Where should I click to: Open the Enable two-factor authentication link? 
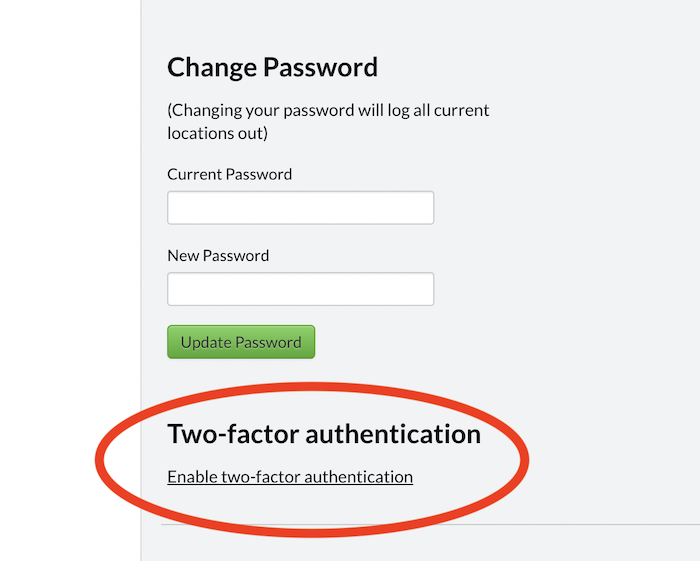coord(290,477)
